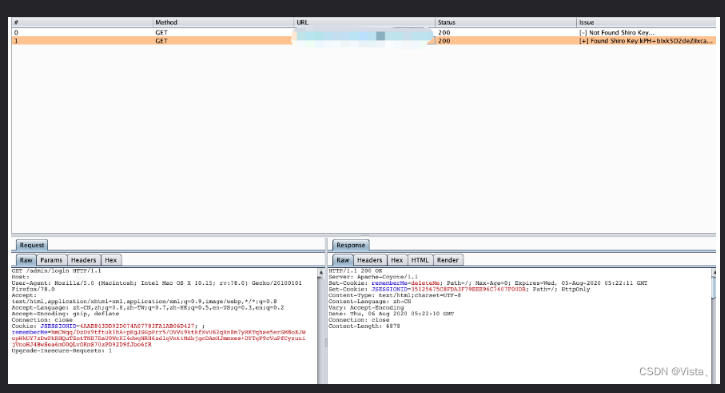The image size is (725, 393).
Task: Click the '[+] Found Shiro Key' issue cell
Action: (646, 41)
